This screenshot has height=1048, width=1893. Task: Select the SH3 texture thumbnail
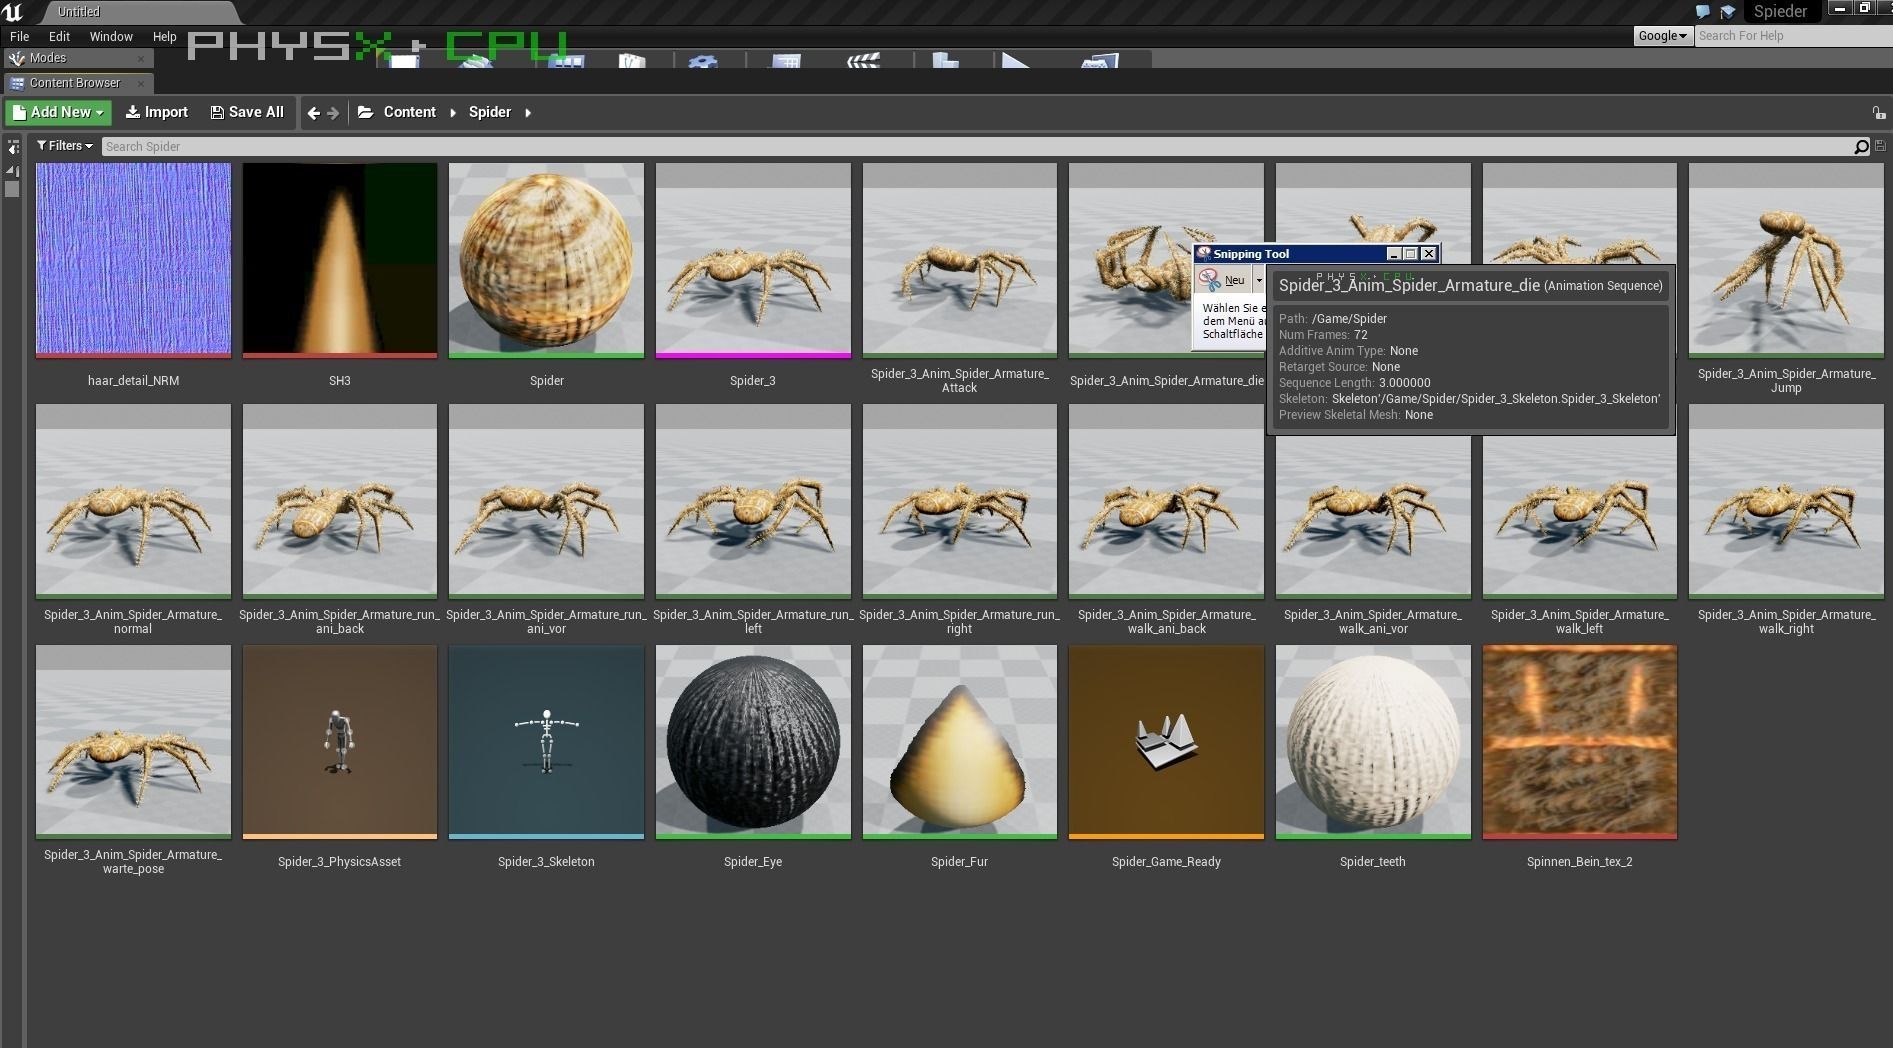pos(340,260)
